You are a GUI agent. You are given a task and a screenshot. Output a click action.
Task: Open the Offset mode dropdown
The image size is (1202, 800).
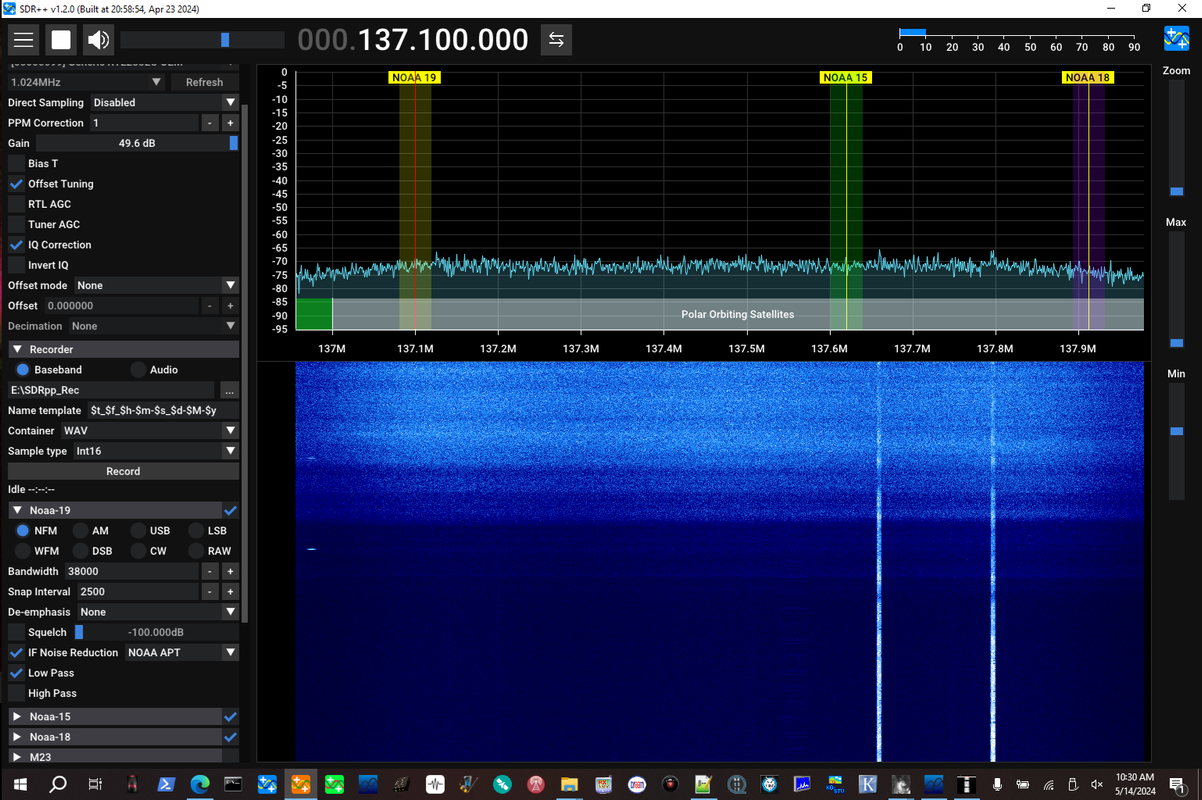point(157,285)
